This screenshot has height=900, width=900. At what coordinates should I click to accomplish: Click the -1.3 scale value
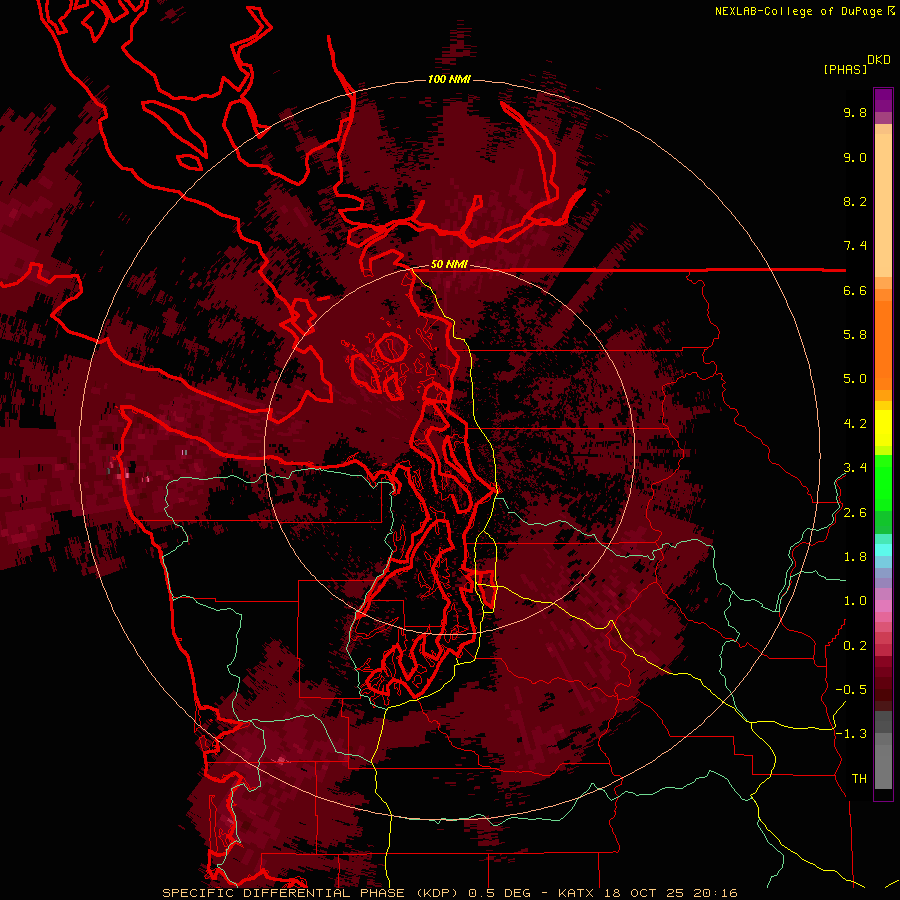[851, 734]
